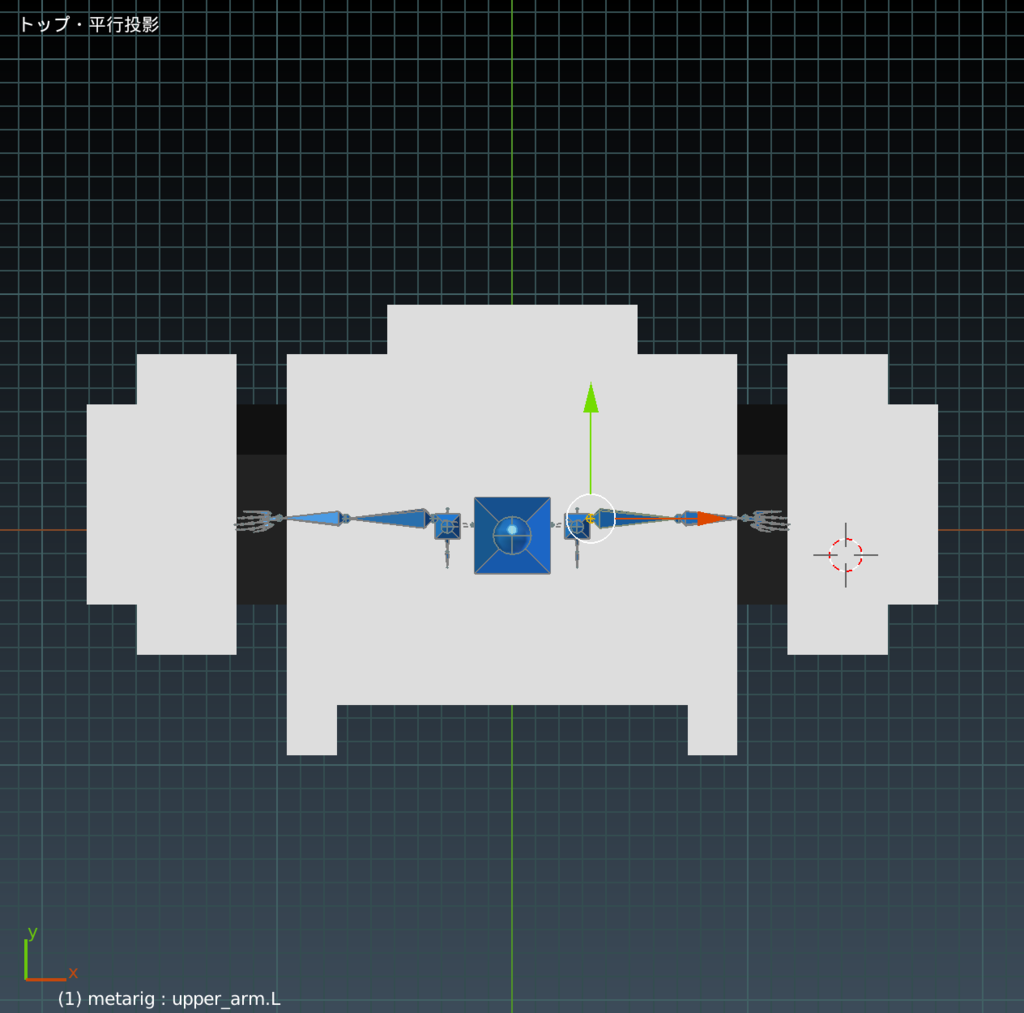Click the green Y-axis move gizmo arrow
The image size is (1024, 1013).
(x=590, y=398)
